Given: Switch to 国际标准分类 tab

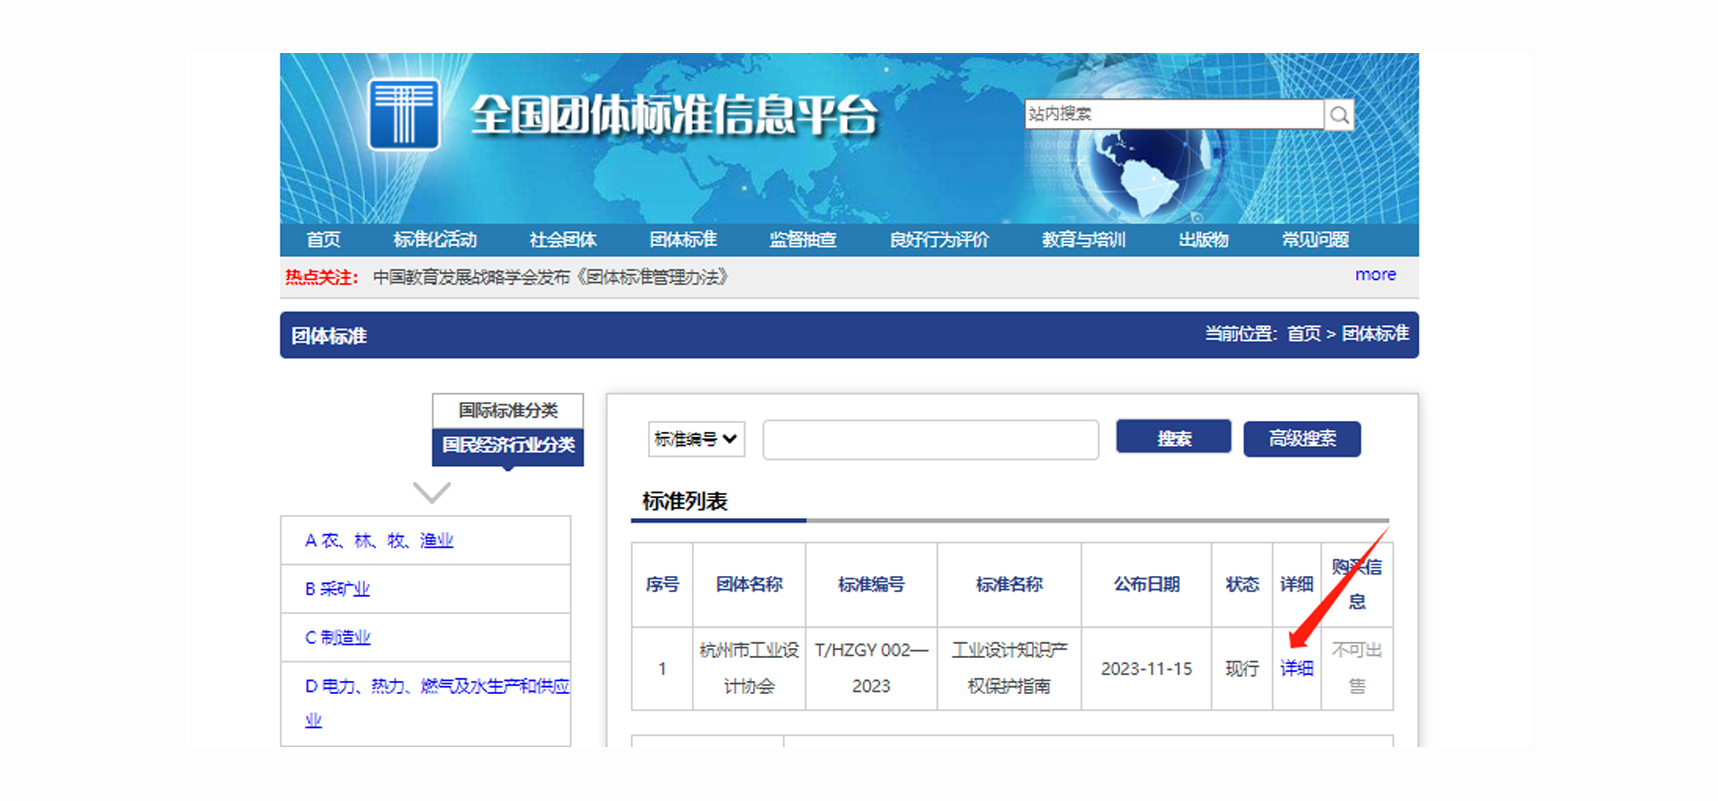Looking at the screenshot, I should pos(507,410).
